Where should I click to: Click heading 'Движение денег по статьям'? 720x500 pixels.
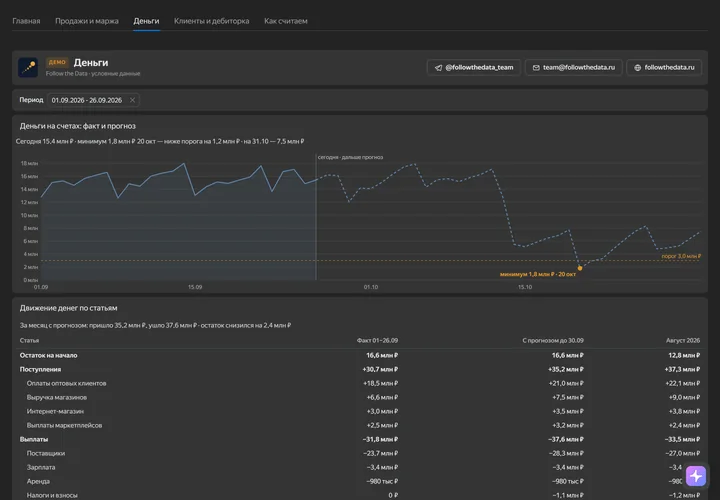click(68, 308)
